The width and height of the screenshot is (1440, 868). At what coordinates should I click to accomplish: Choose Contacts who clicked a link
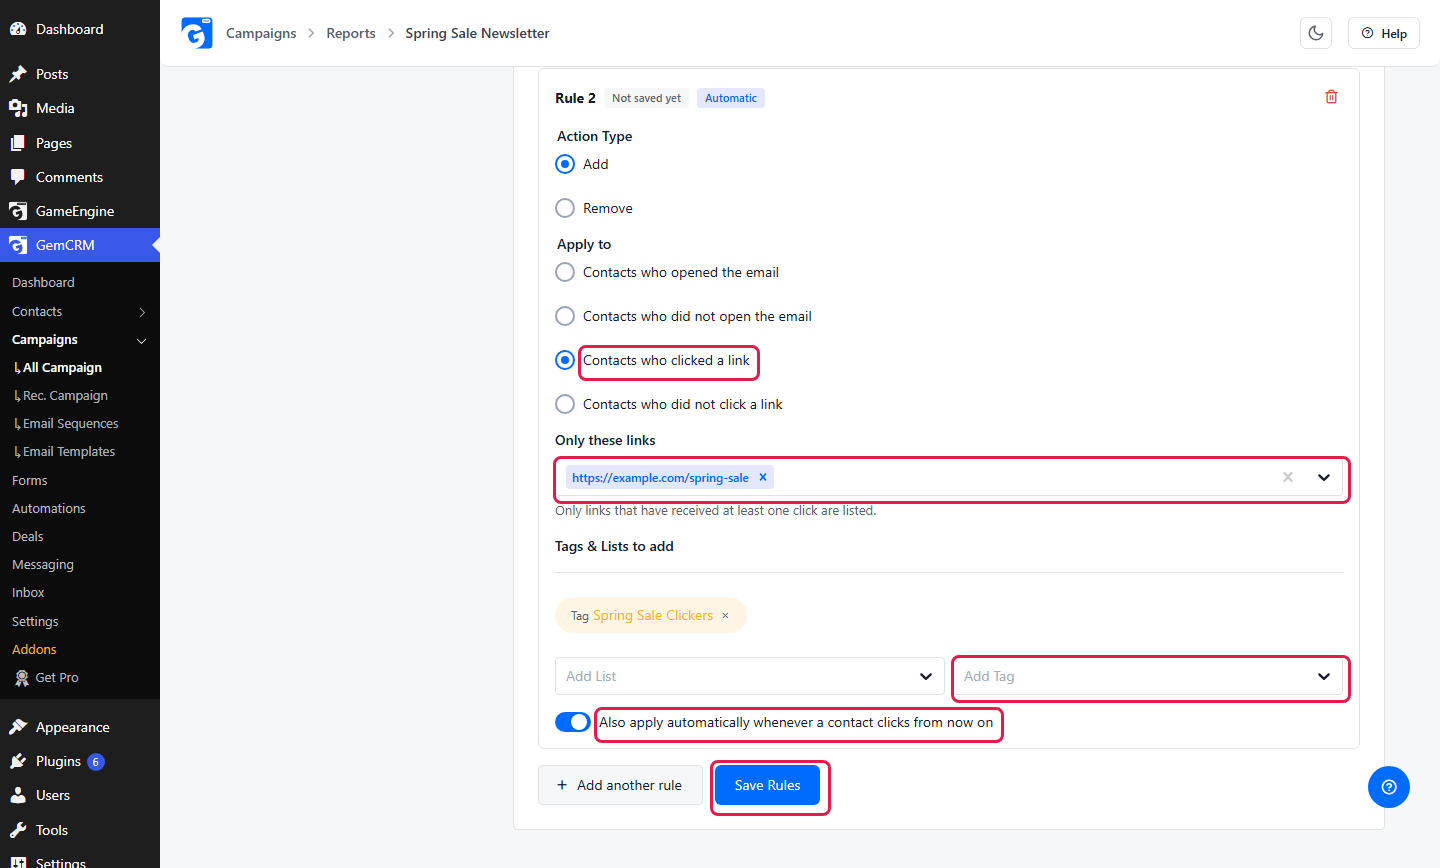[565, 360]
